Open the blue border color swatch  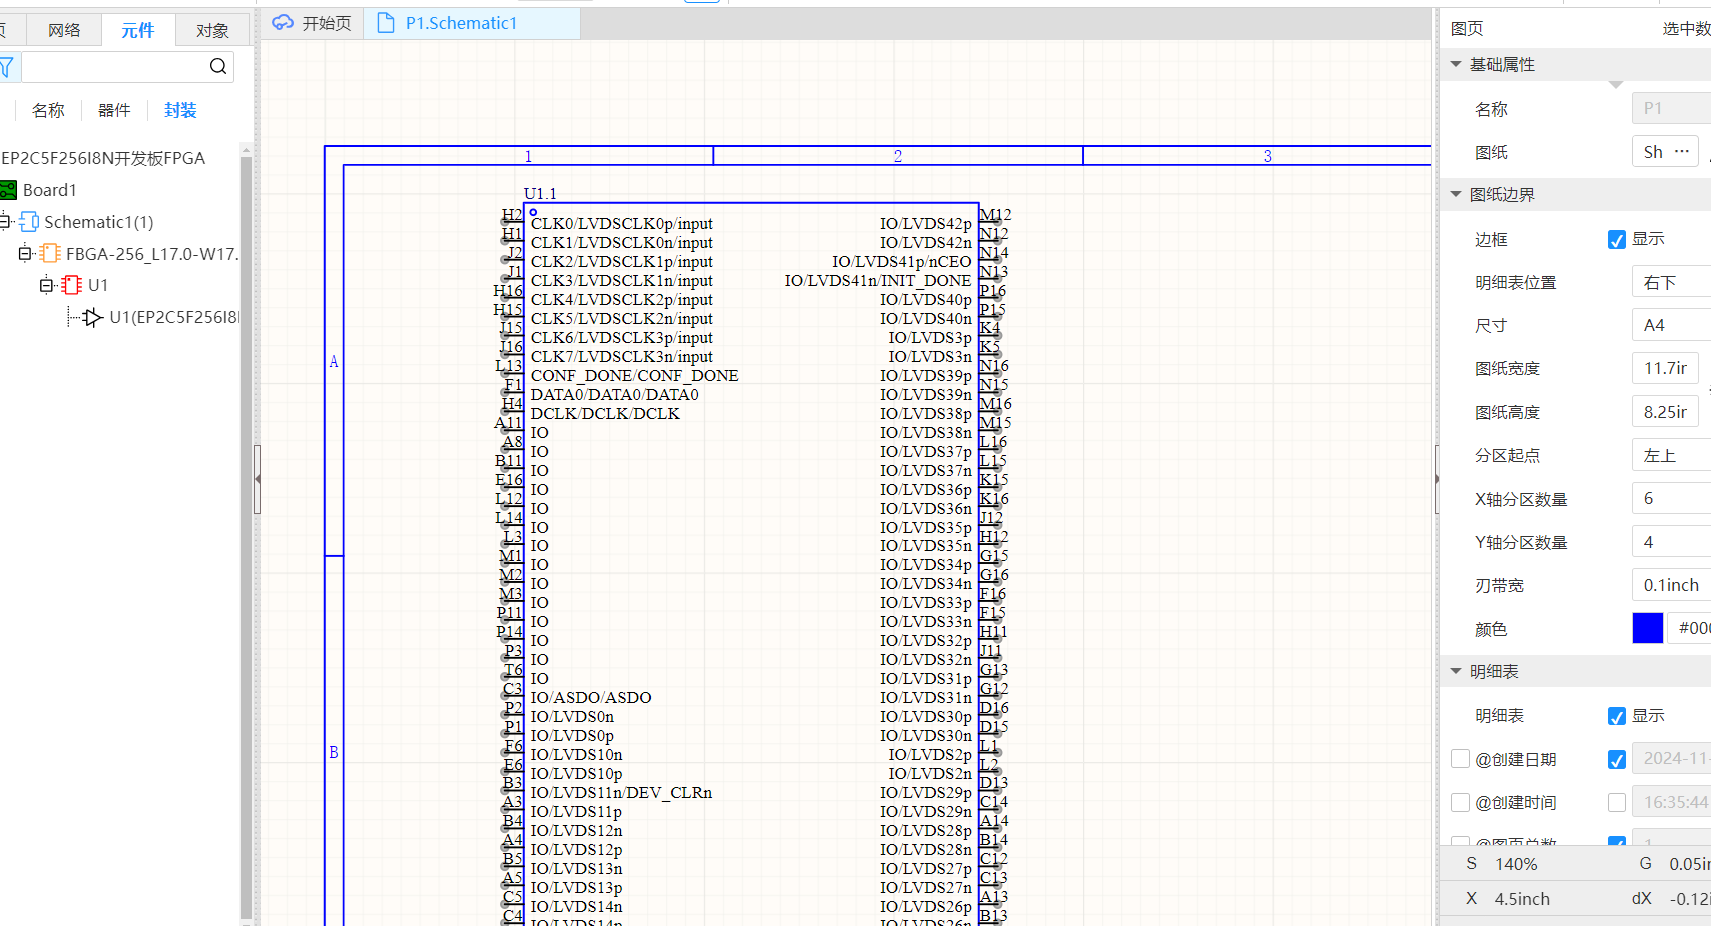[x=1647, y=628]
